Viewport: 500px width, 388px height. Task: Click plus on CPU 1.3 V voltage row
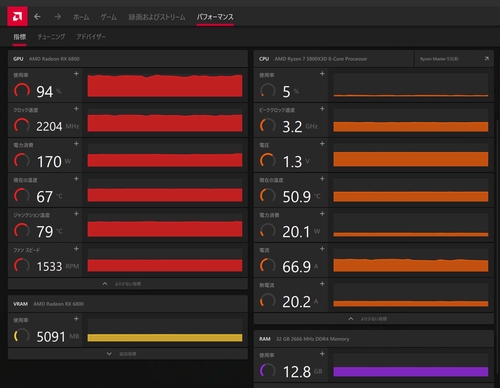322,144
